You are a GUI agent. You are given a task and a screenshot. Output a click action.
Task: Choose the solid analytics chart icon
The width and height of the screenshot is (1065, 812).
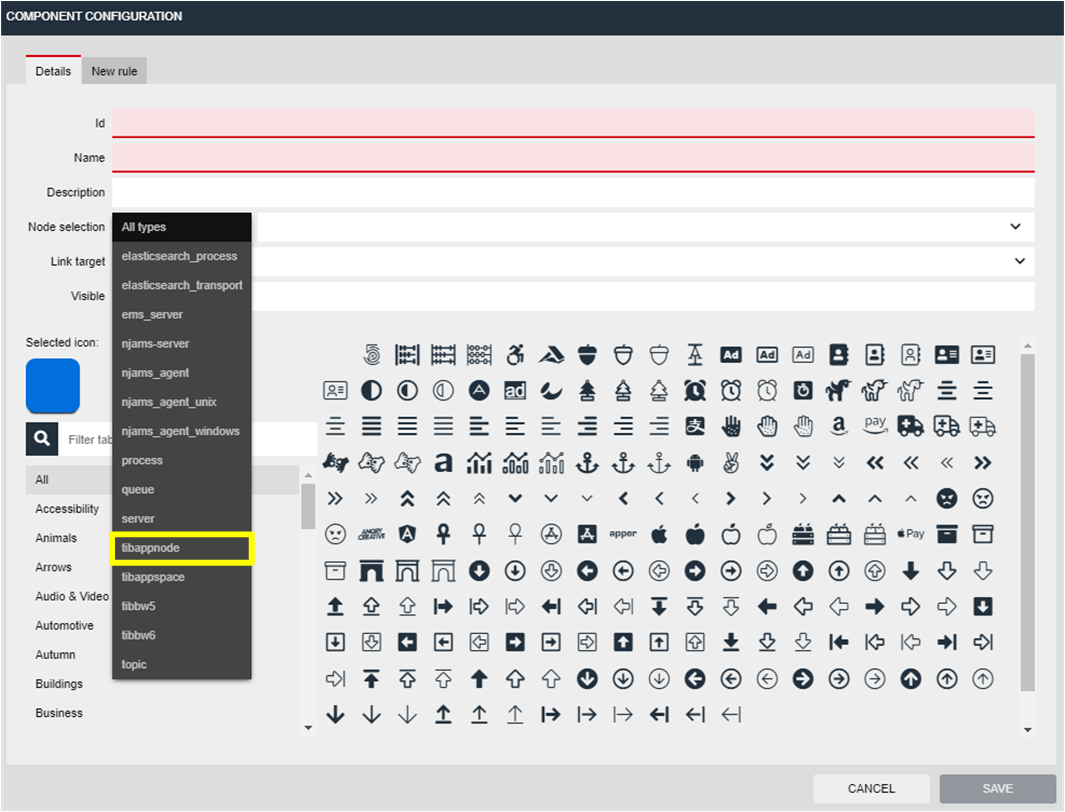click(479, 463)
